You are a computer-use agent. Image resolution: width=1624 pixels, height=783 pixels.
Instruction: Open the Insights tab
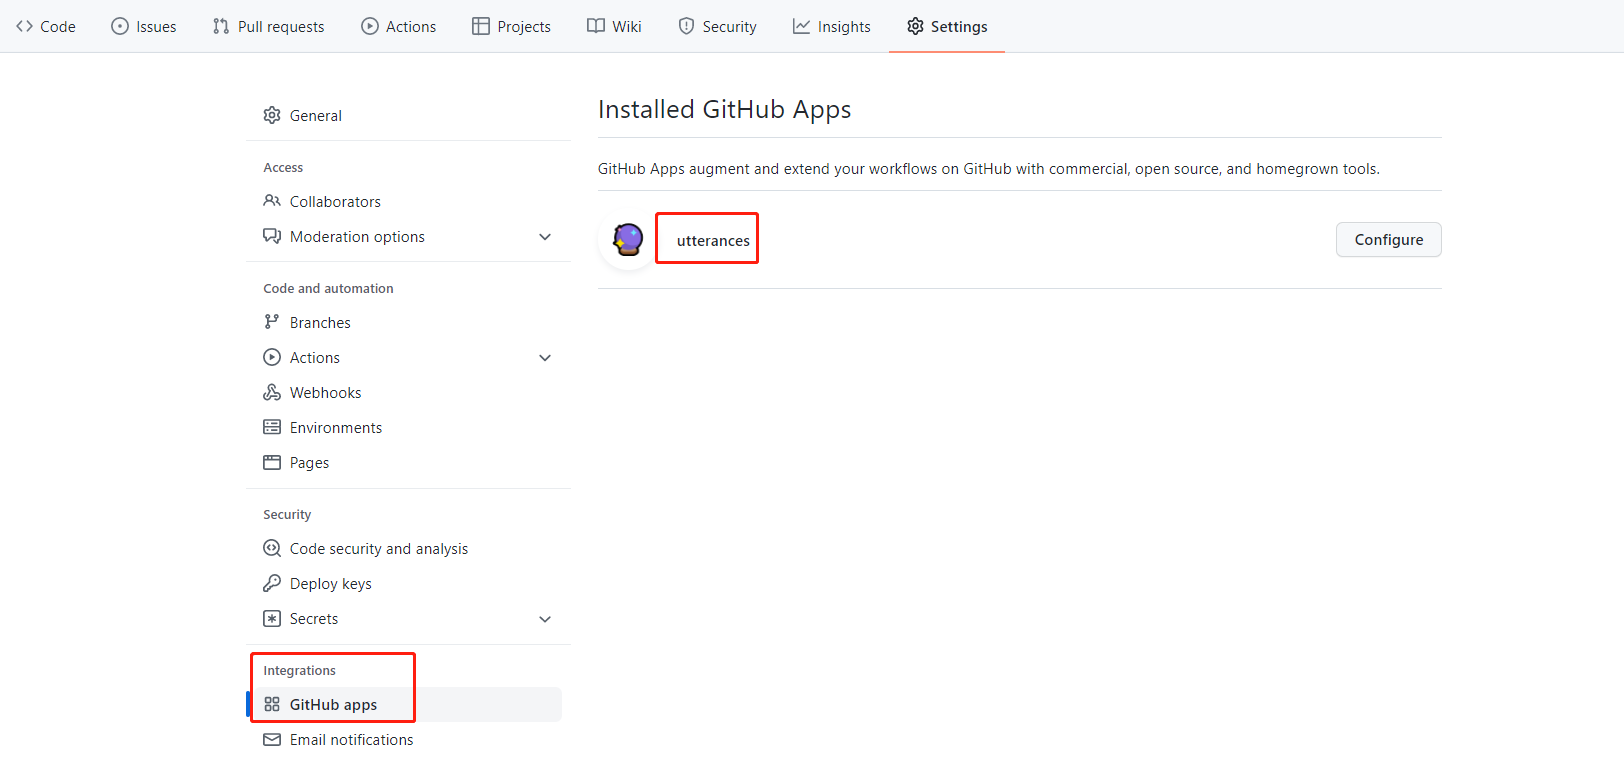coord(832,26)
